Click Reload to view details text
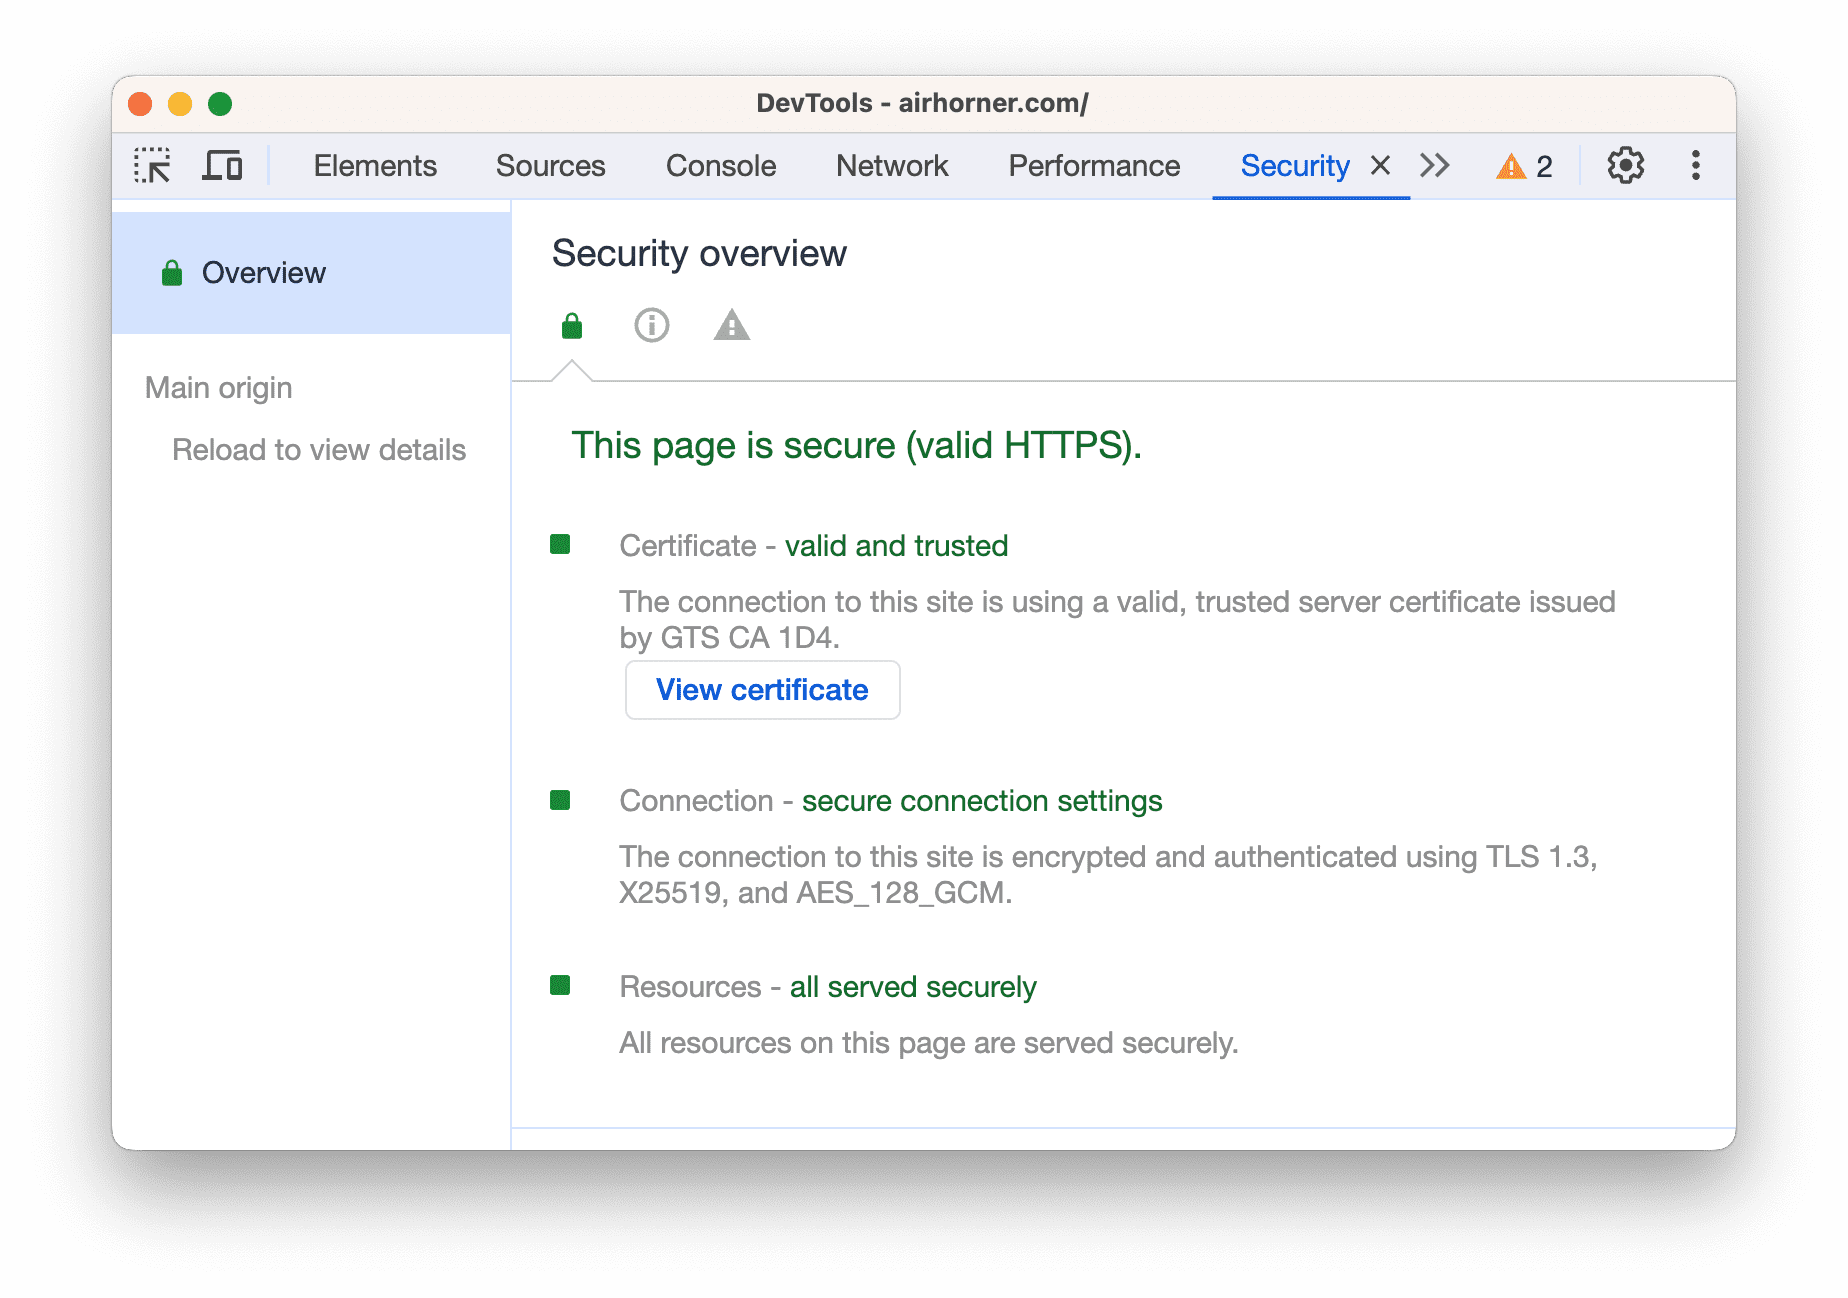1848x1298 pixels. pos(319,450)
